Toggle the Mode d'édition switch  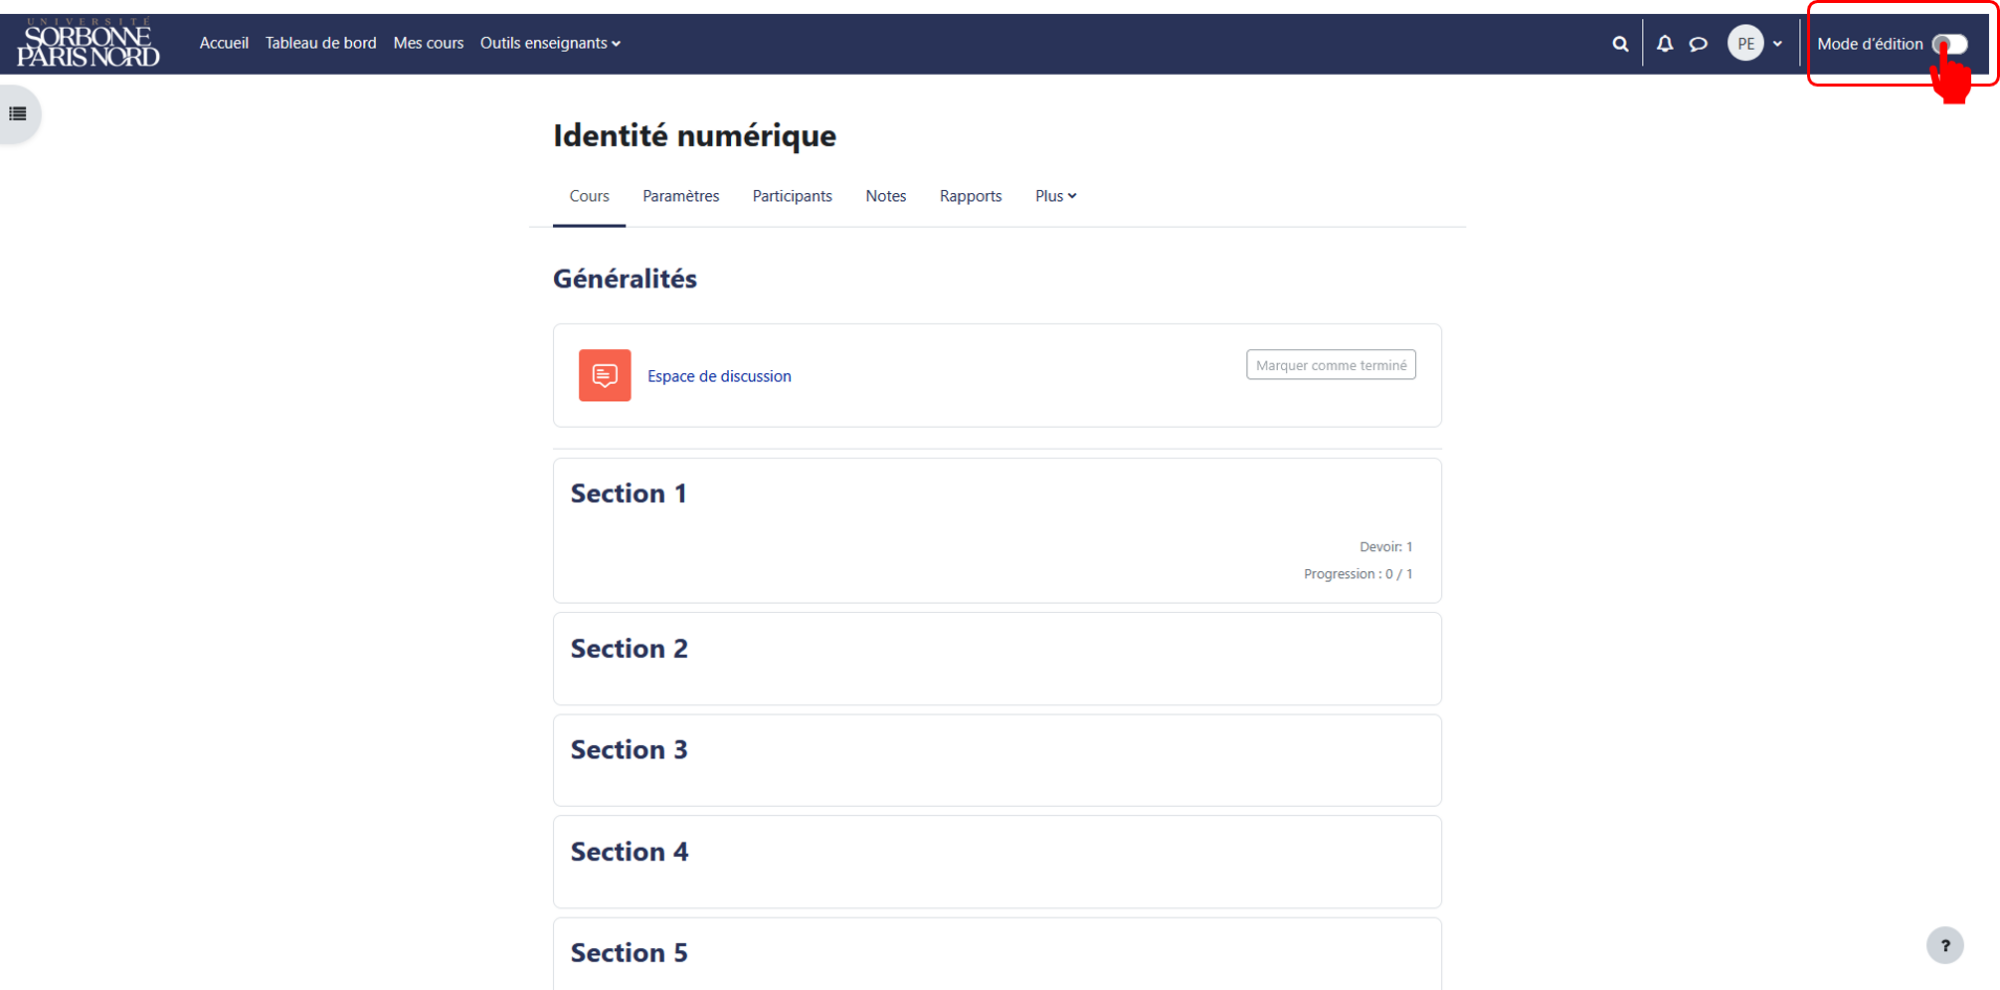coord(1950,44)
